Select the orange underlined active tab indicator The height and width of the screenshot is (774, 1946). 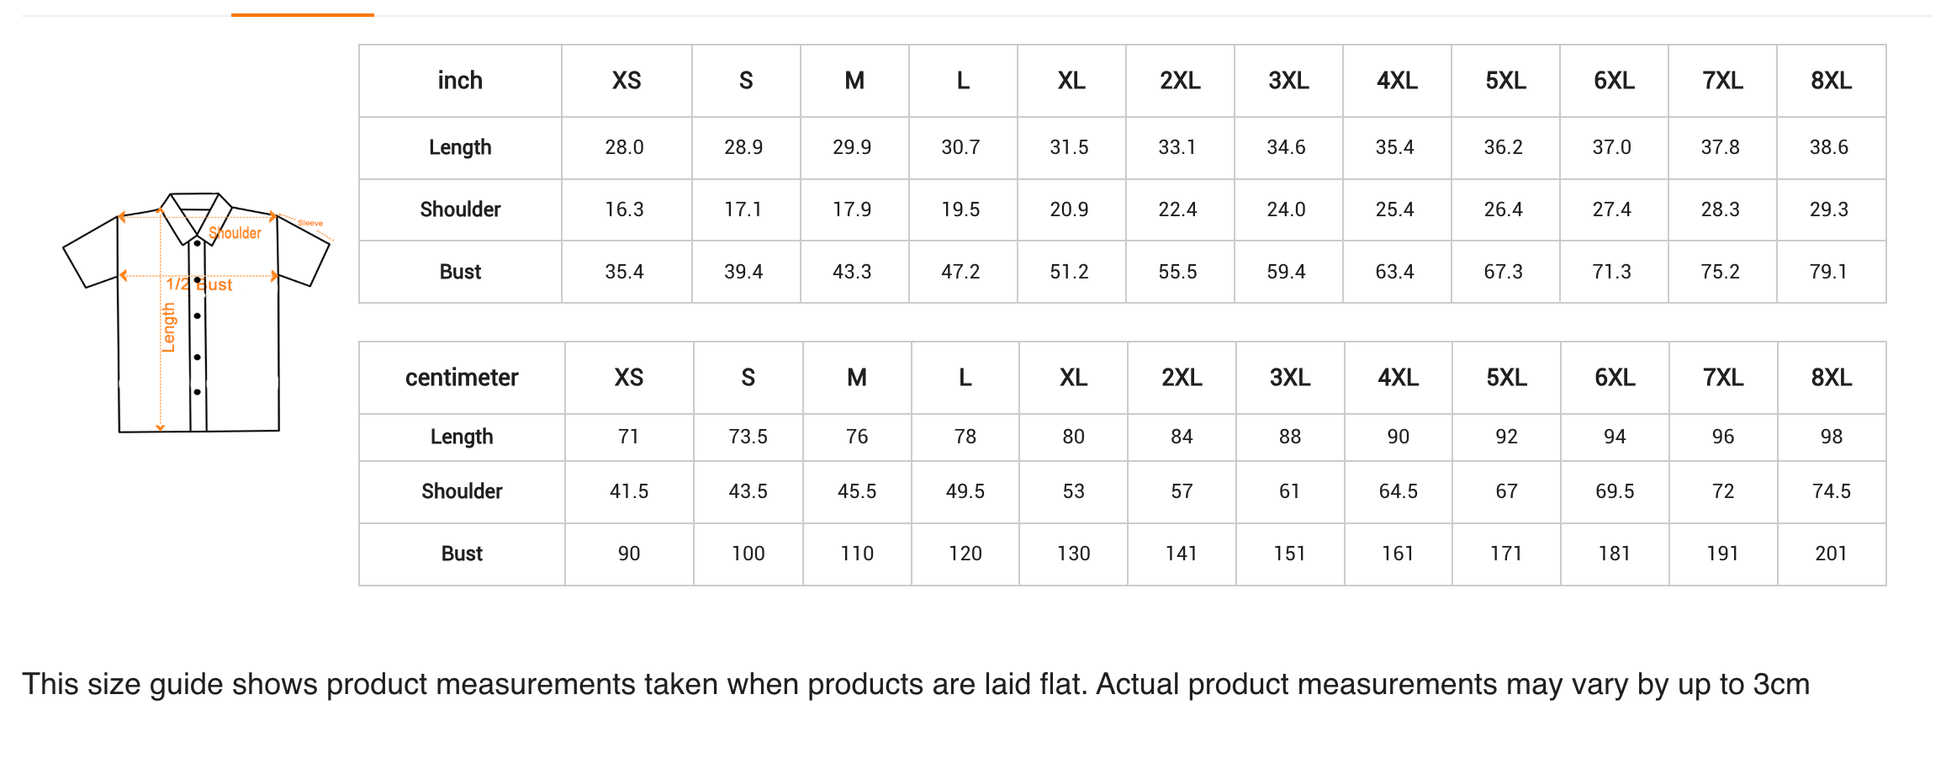click(302, 14)
